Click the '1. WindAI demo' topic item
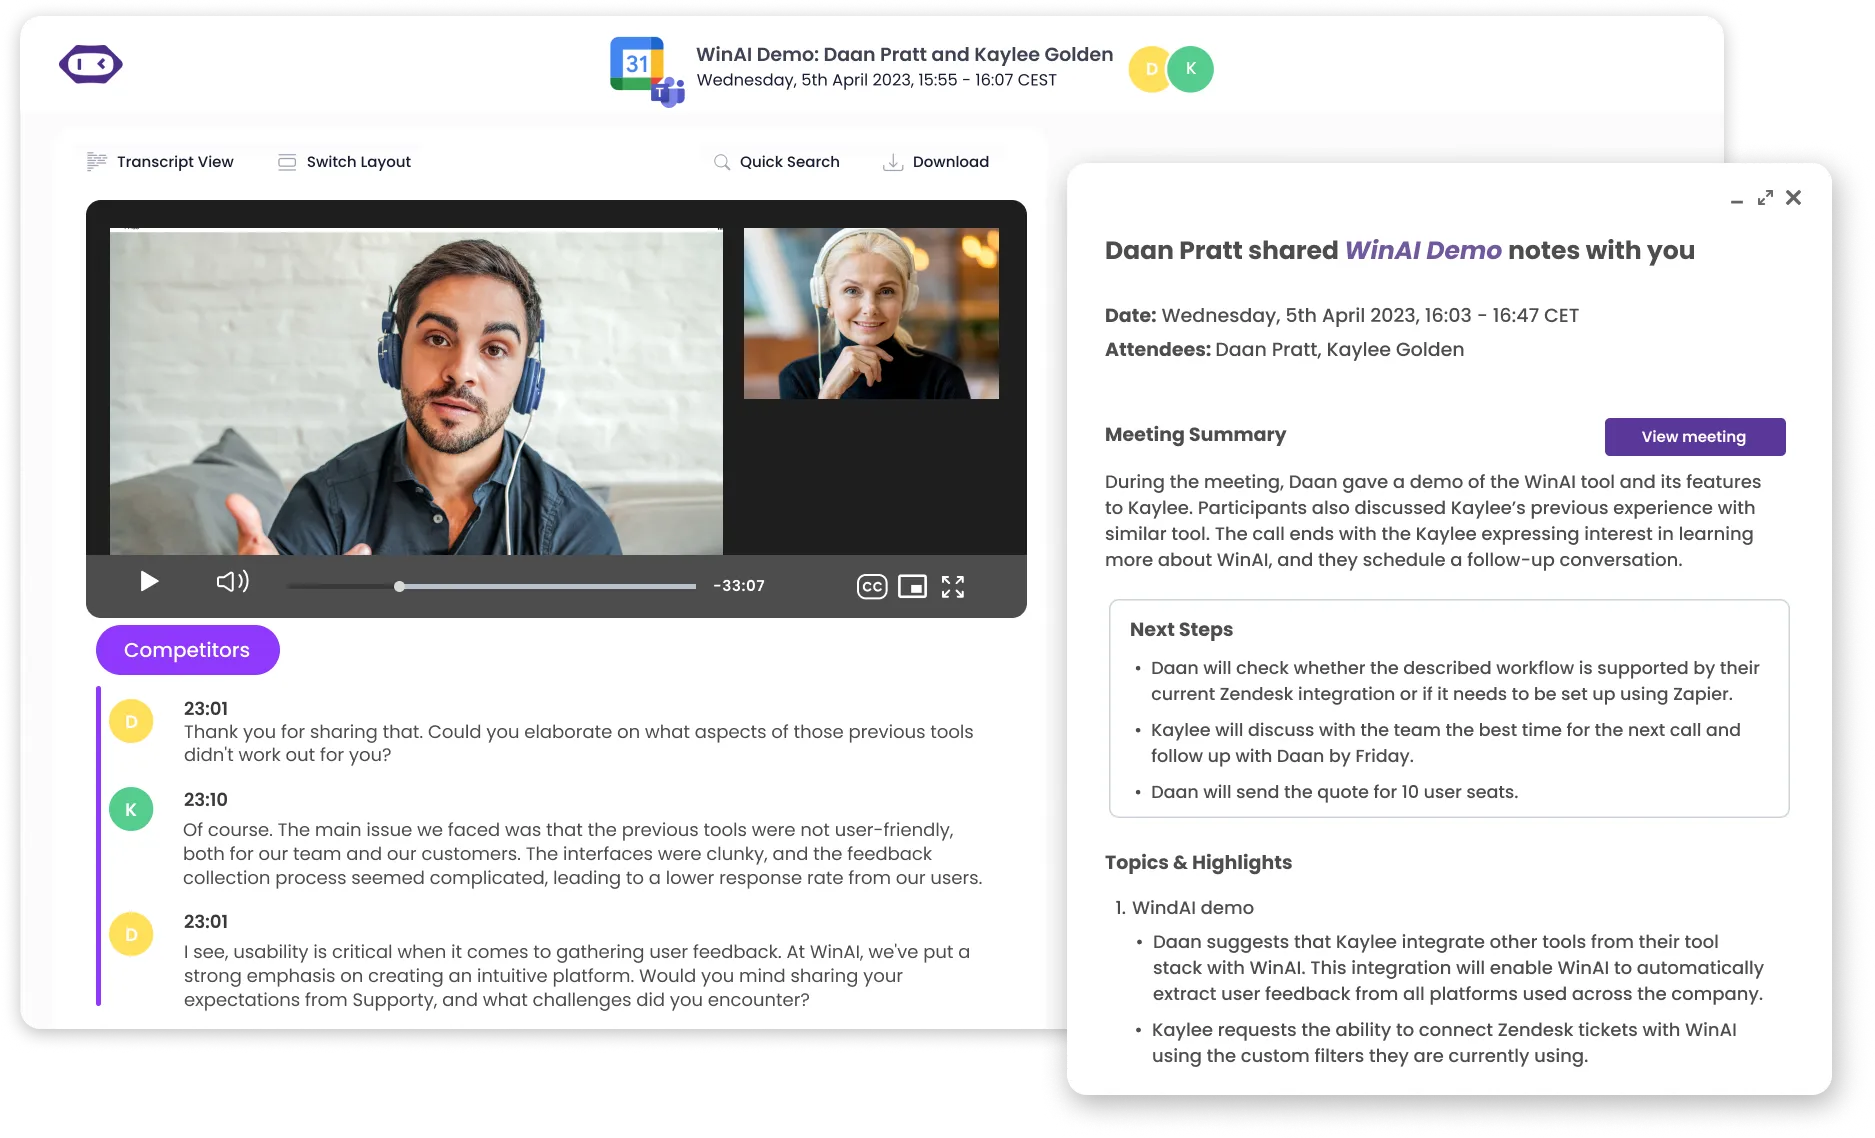Image resolution: width=1875 pixels, height=1138 pixels. pos(1185,908)
